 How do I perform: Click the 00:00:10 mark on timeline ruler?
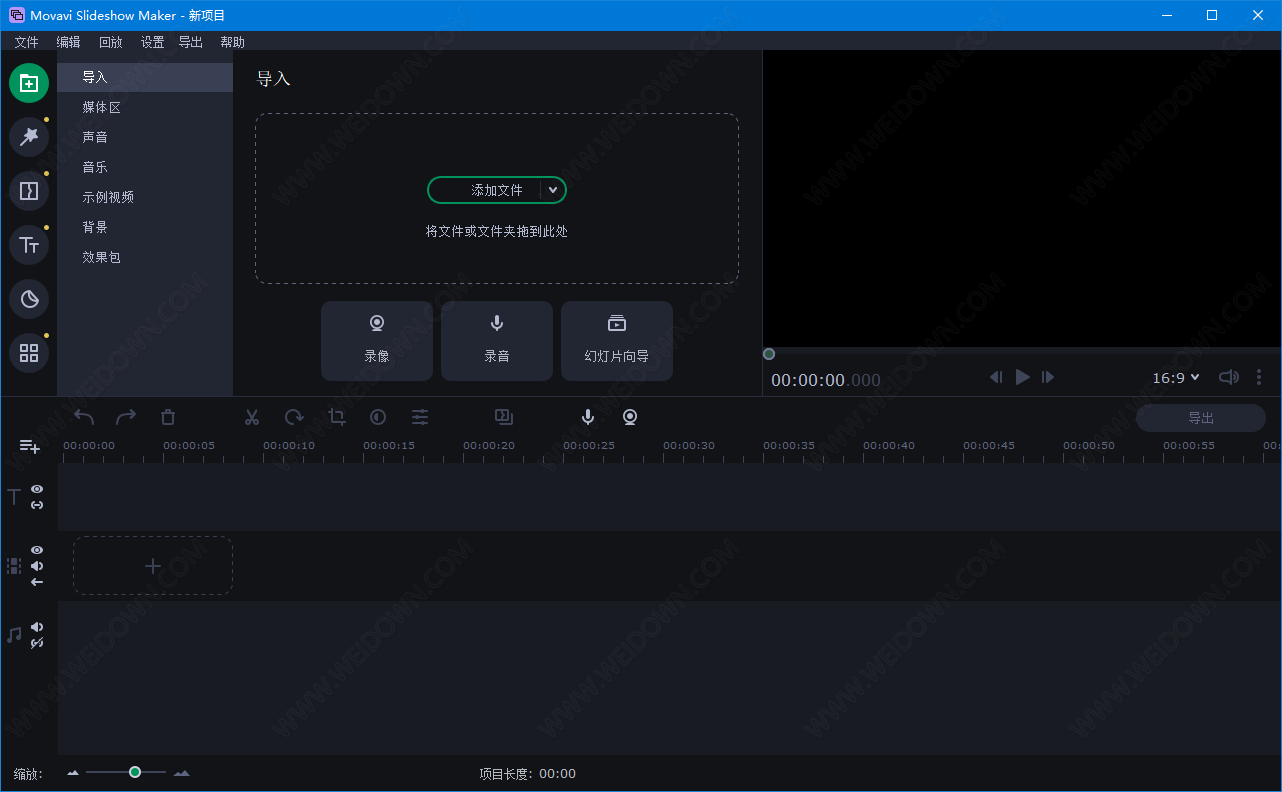coord(289,446)
